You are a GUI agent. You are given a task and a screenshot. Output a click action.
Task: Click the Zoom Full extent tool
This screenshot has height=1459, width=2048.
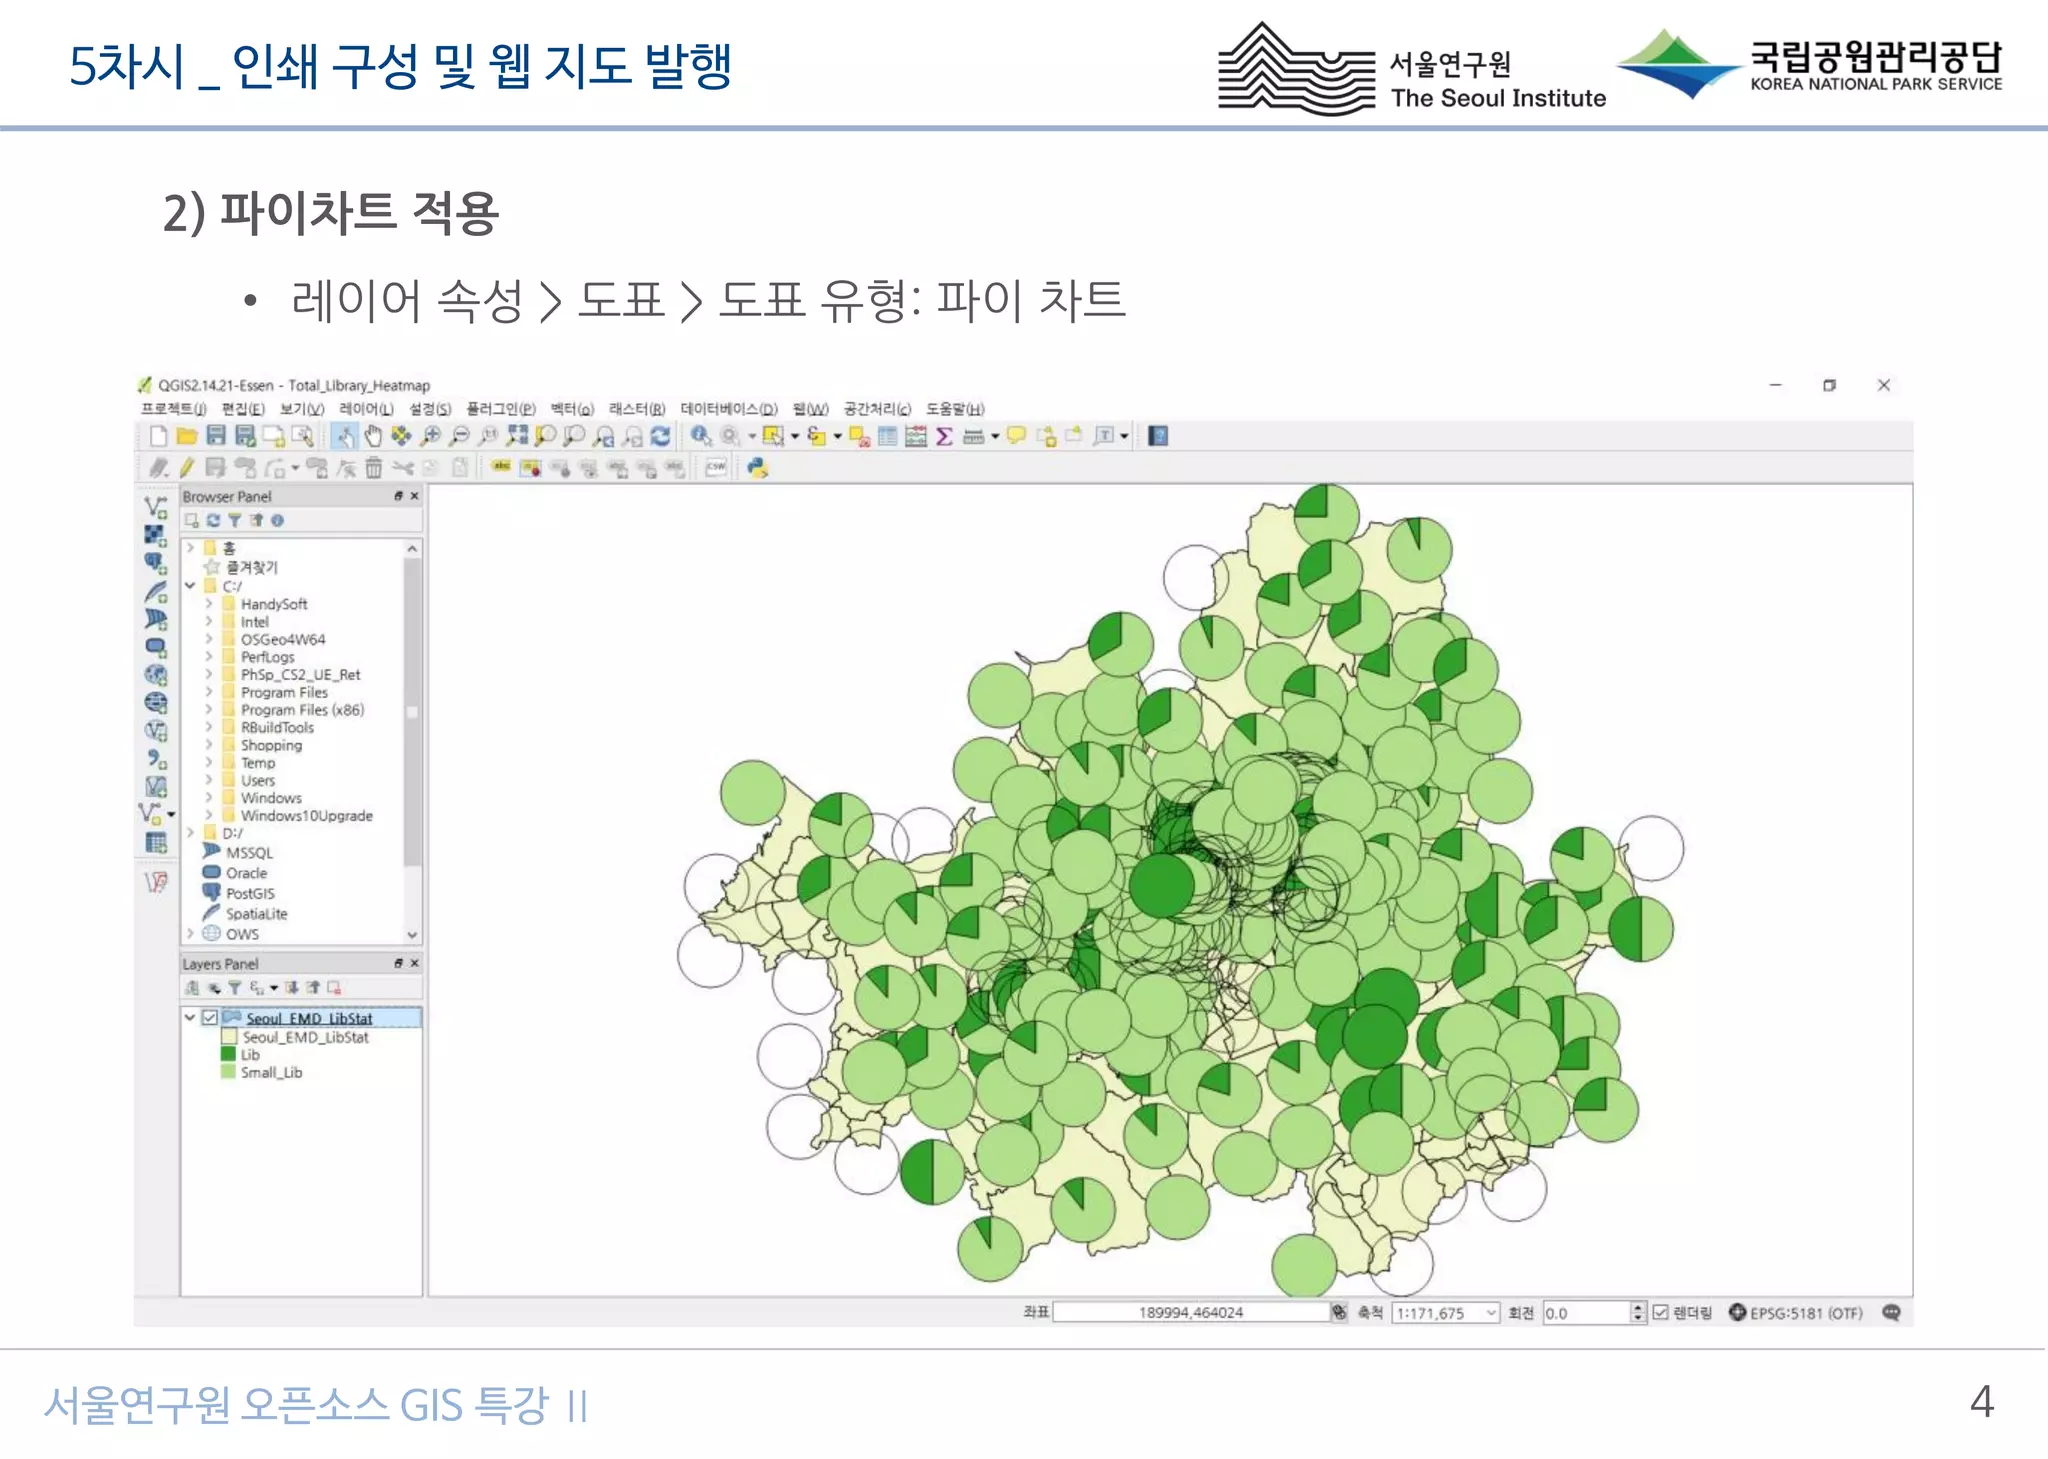point(517,436)
